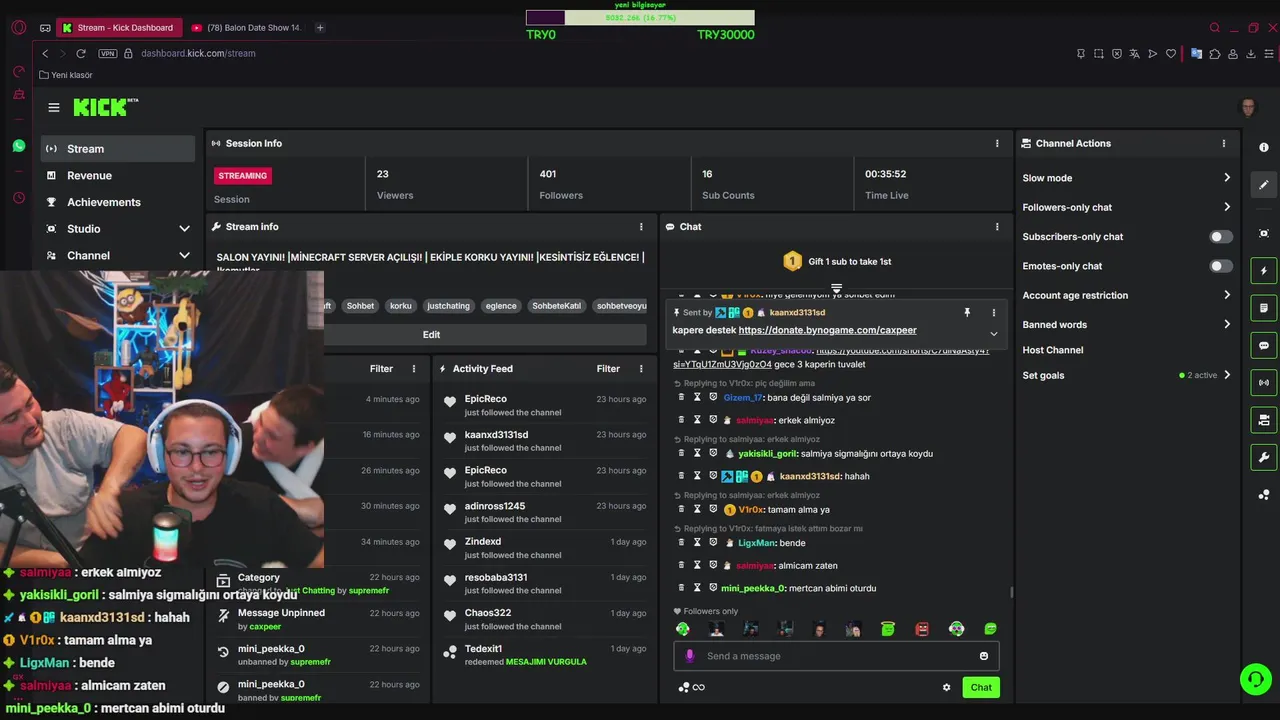Ban Gizem_17 using the shield icon
Image resolution: width=1280 pixels, height=720 pixels.
click(x=713, y=397)
